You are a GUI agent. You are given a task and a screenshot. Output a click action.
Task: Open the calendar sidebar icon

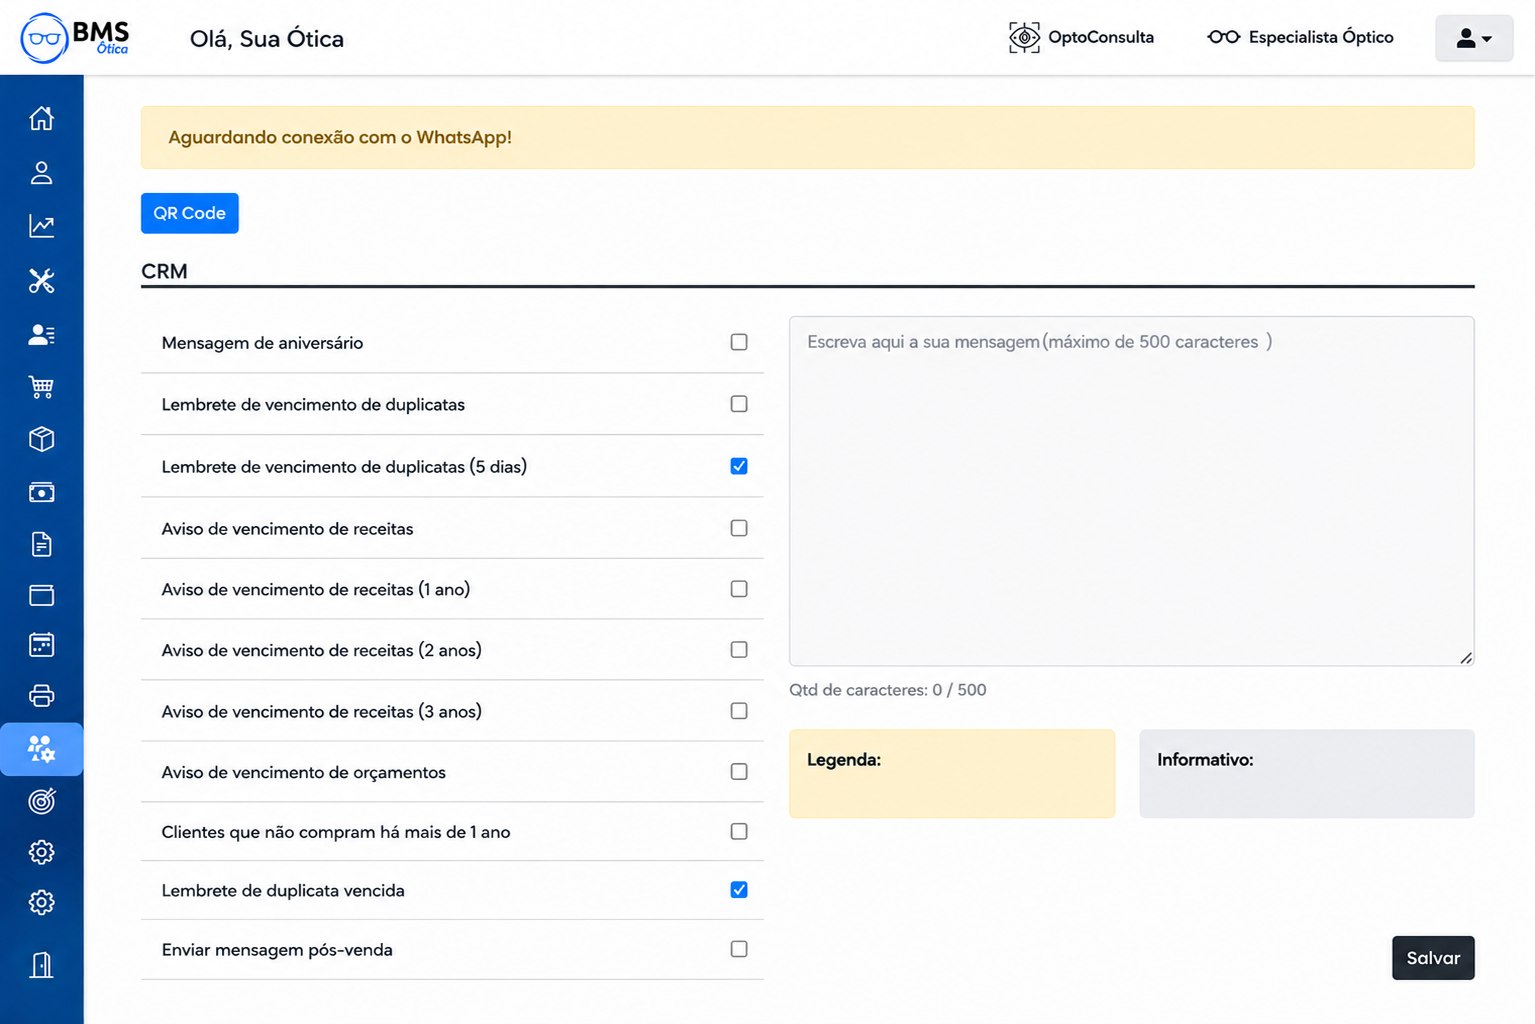pyautogui.click(x=41, y=645)
